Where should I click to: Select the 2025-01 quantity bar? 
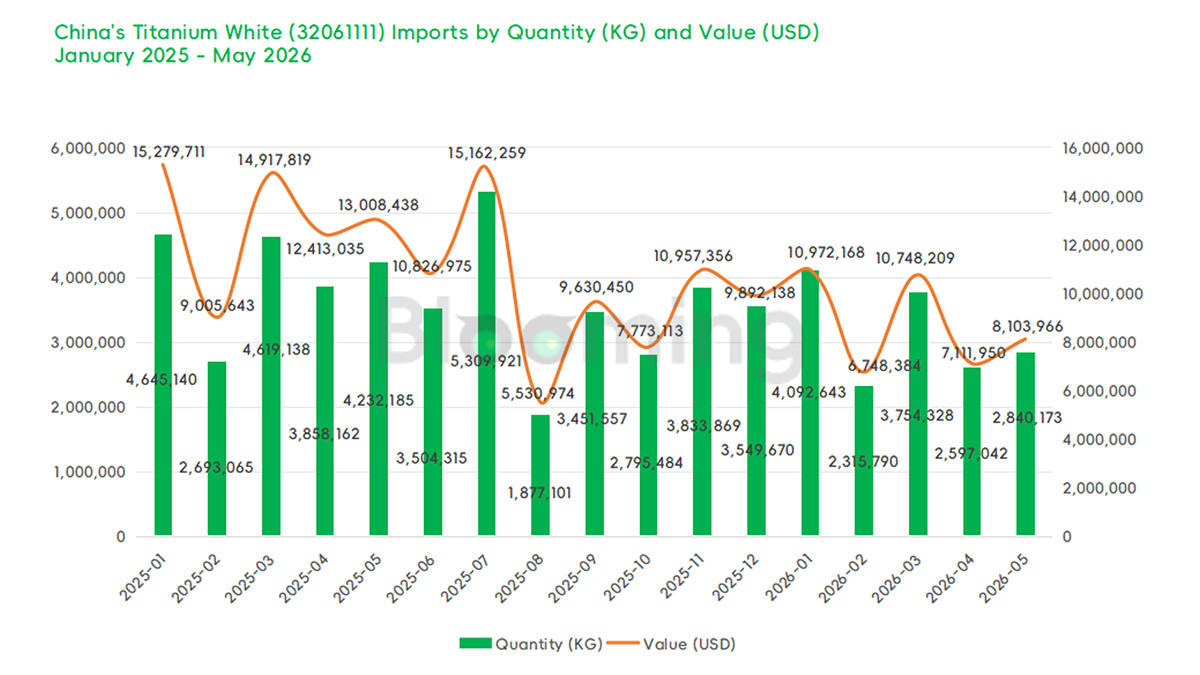point(163,385)
